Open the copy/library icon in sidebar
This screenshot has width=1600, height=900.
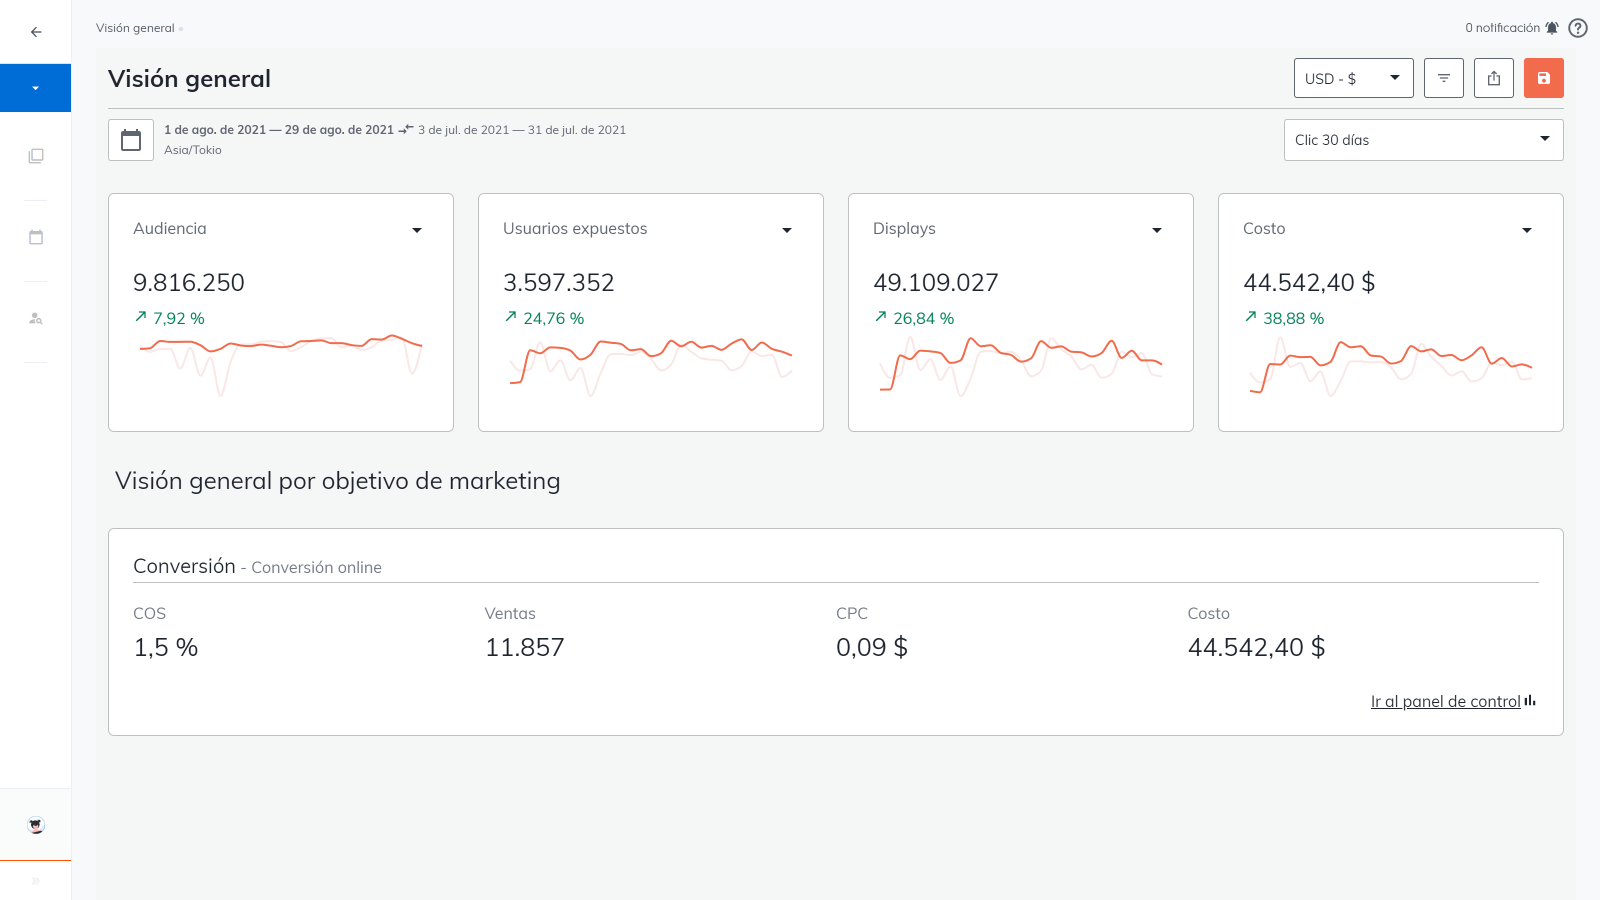point(36,156)
